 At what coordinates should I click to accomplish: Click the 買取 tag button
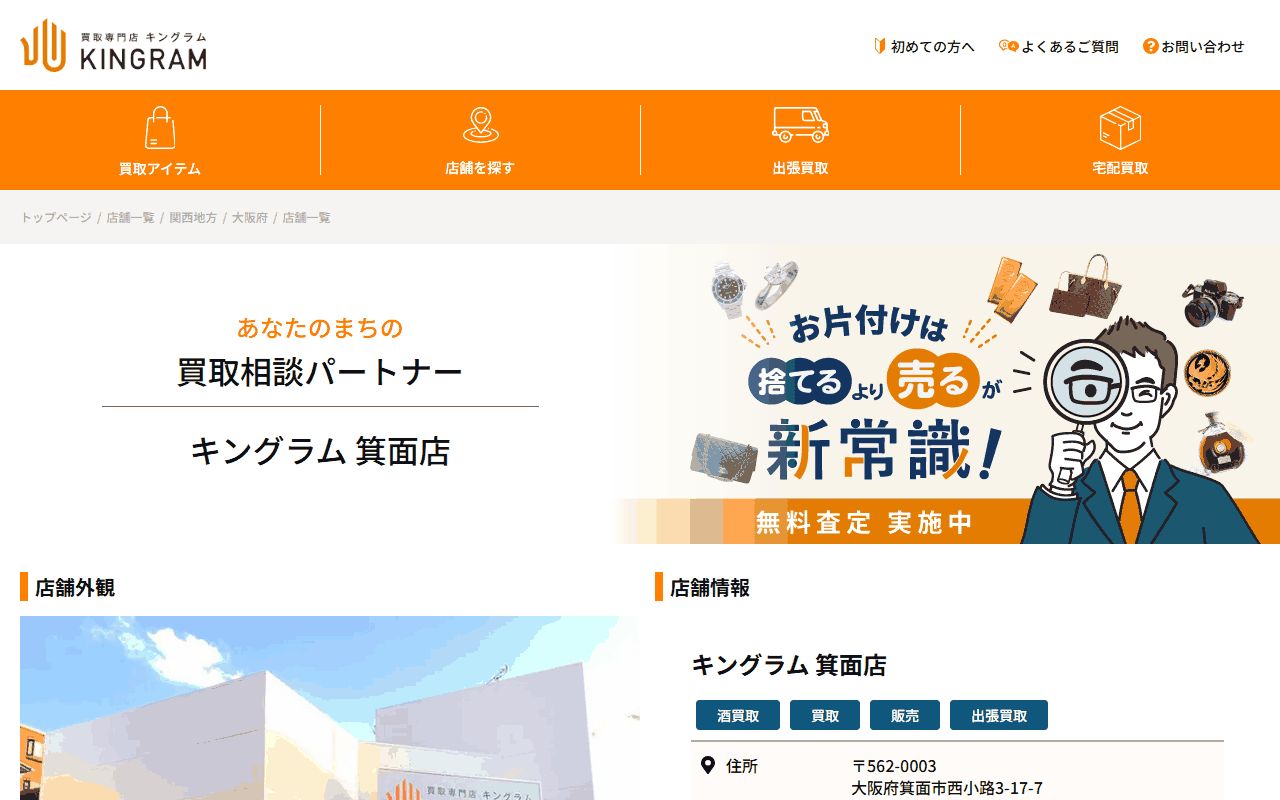point(825,715)
